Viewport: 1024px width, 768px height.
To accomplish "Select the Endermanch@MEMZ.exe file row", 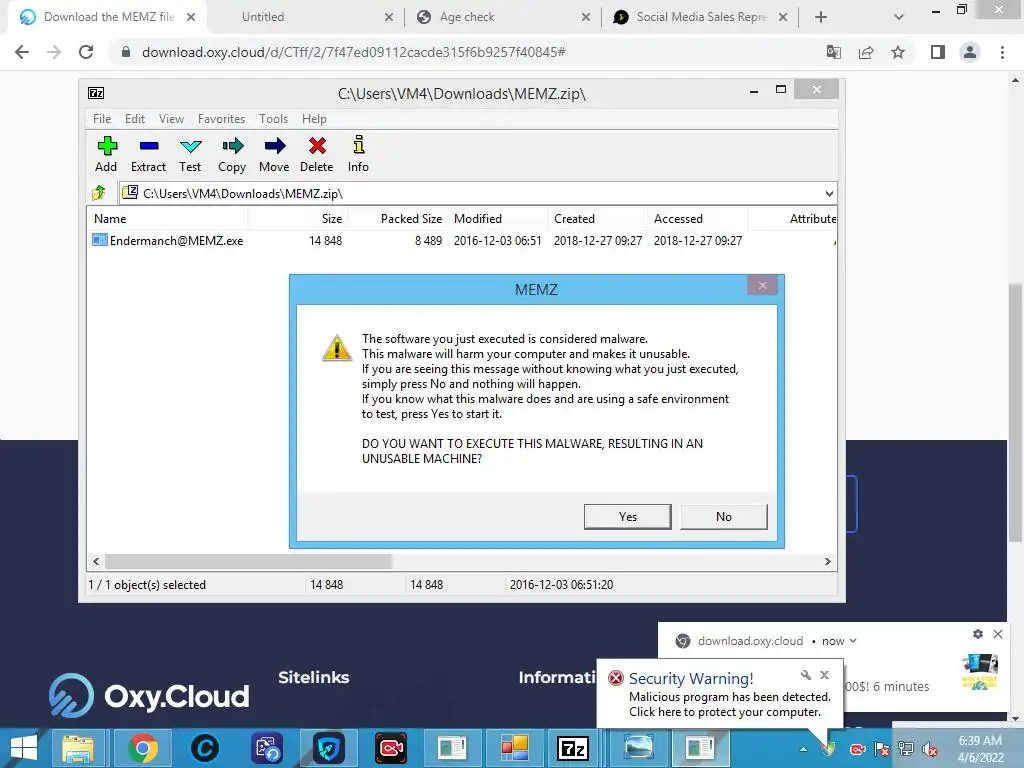I will 416,240.
